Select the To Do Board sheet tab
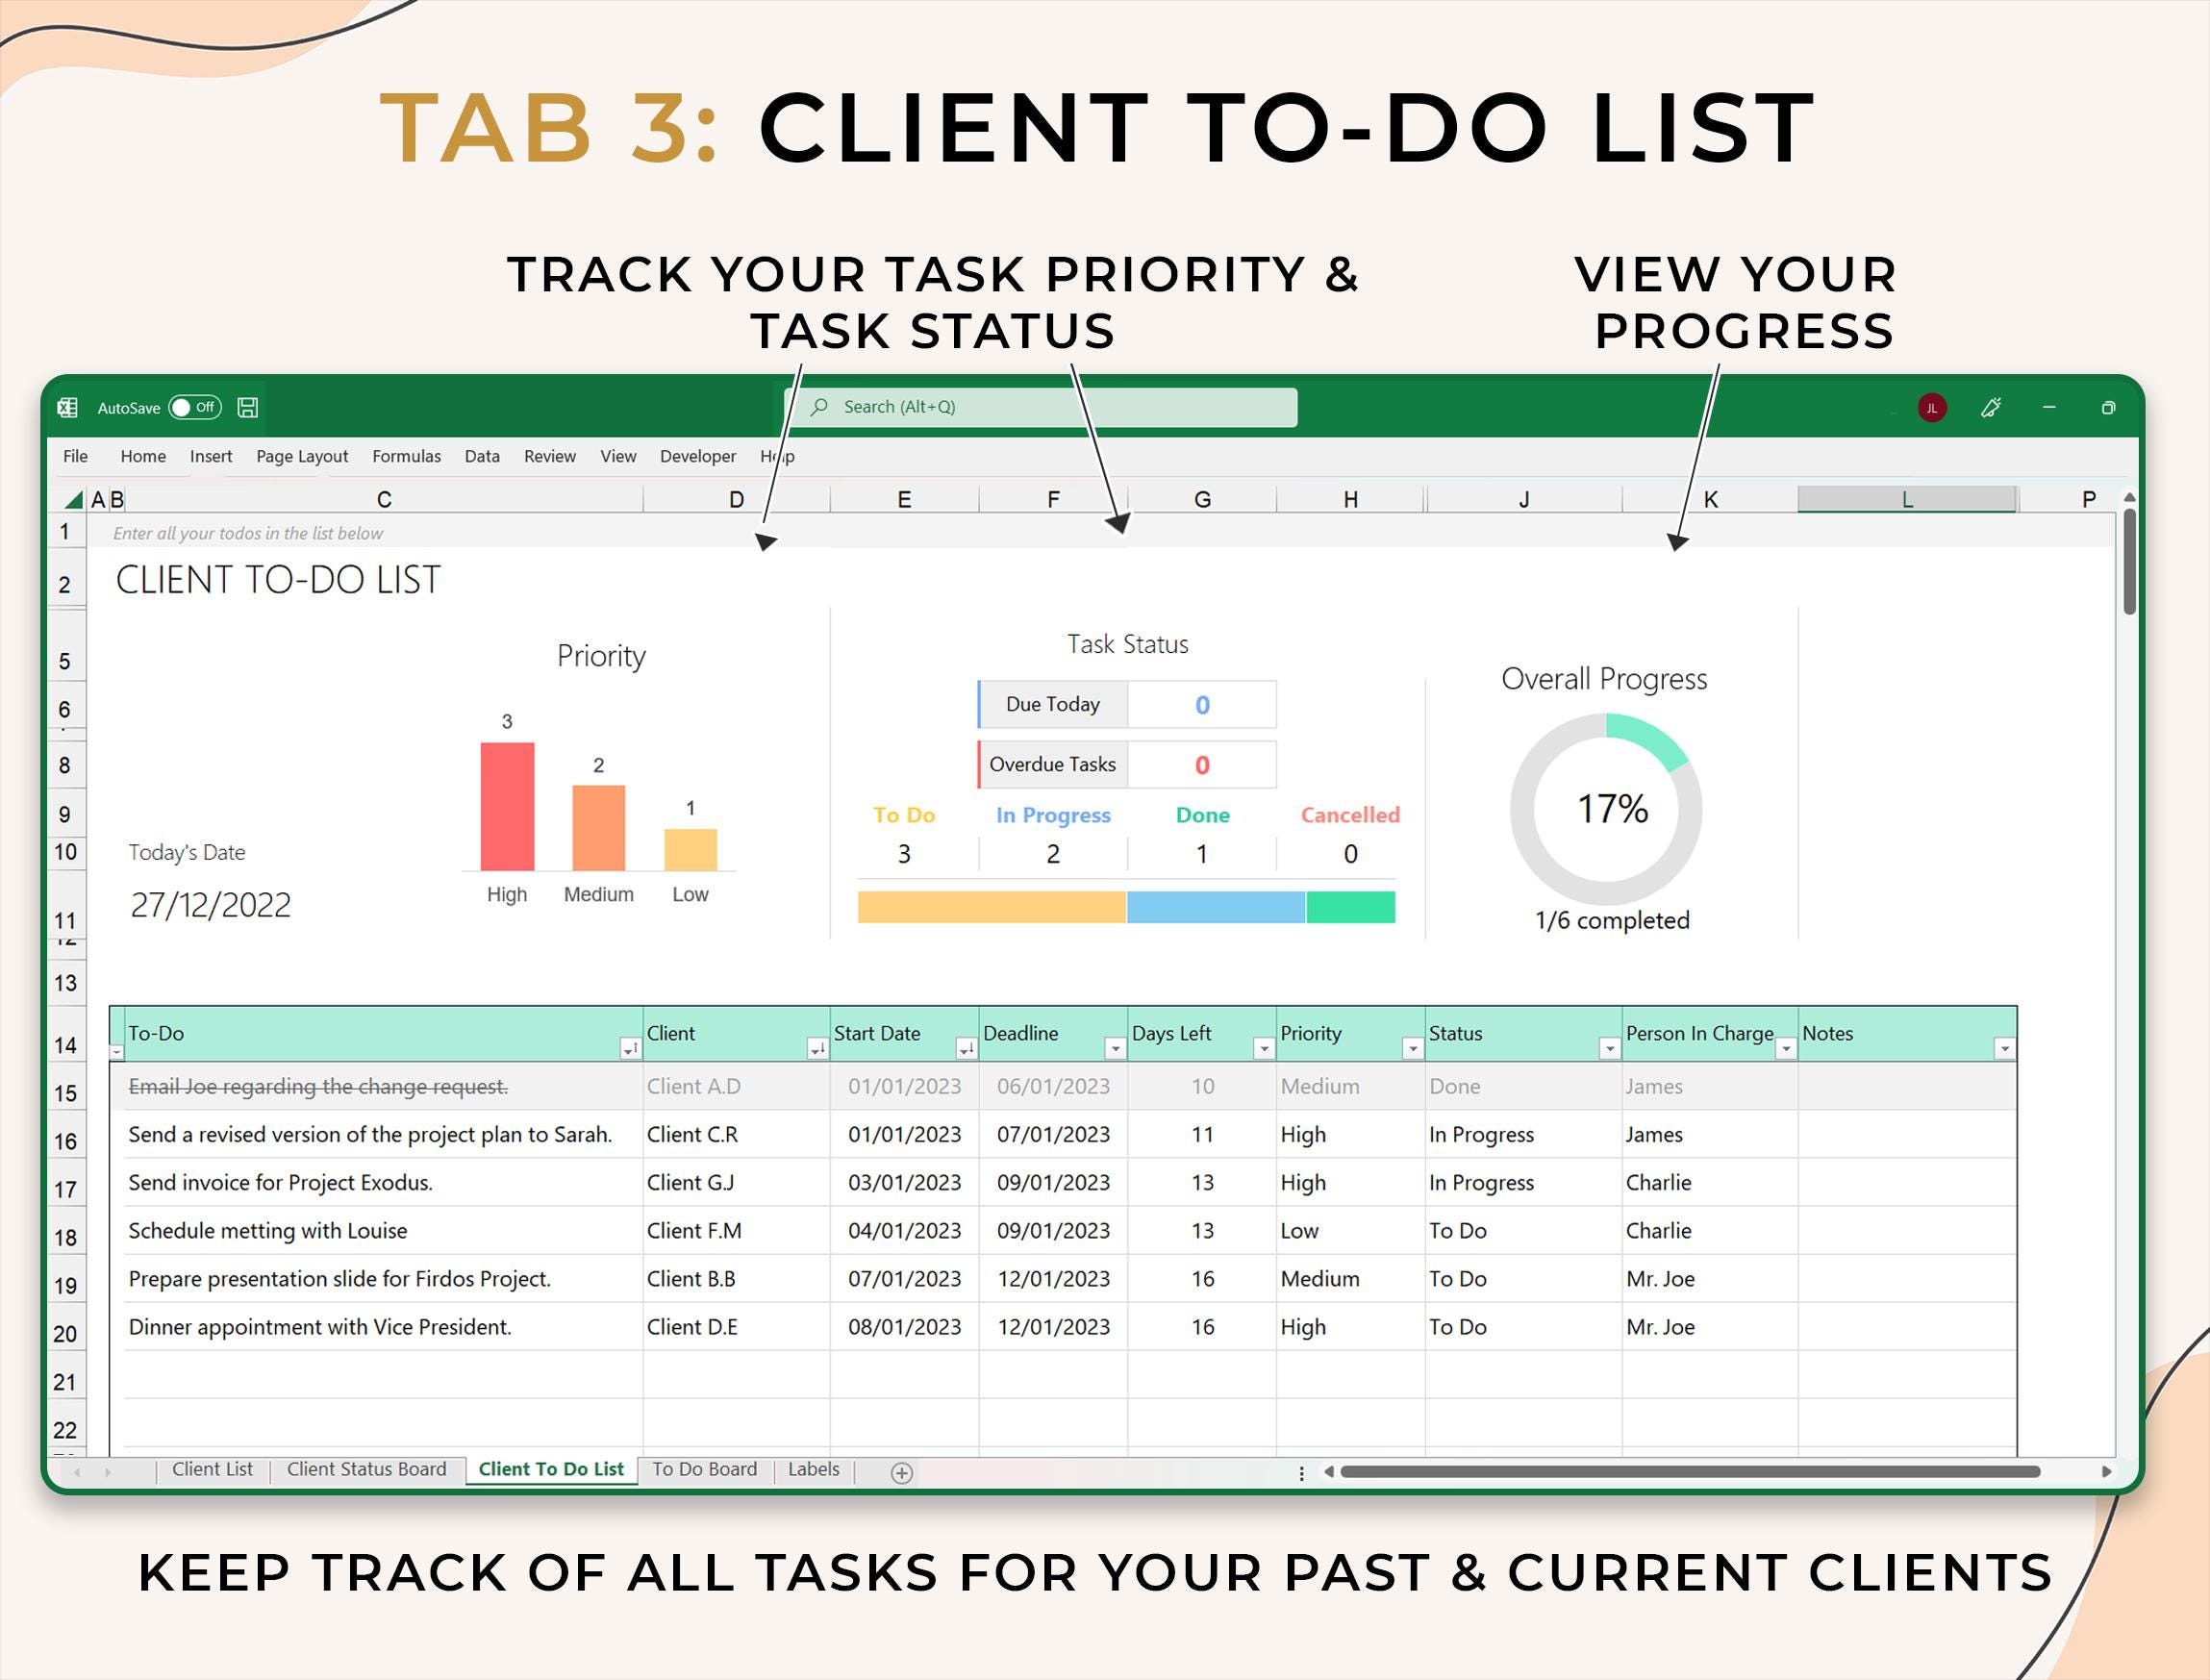The image size is (2210, 1680). click(704, 1469)
